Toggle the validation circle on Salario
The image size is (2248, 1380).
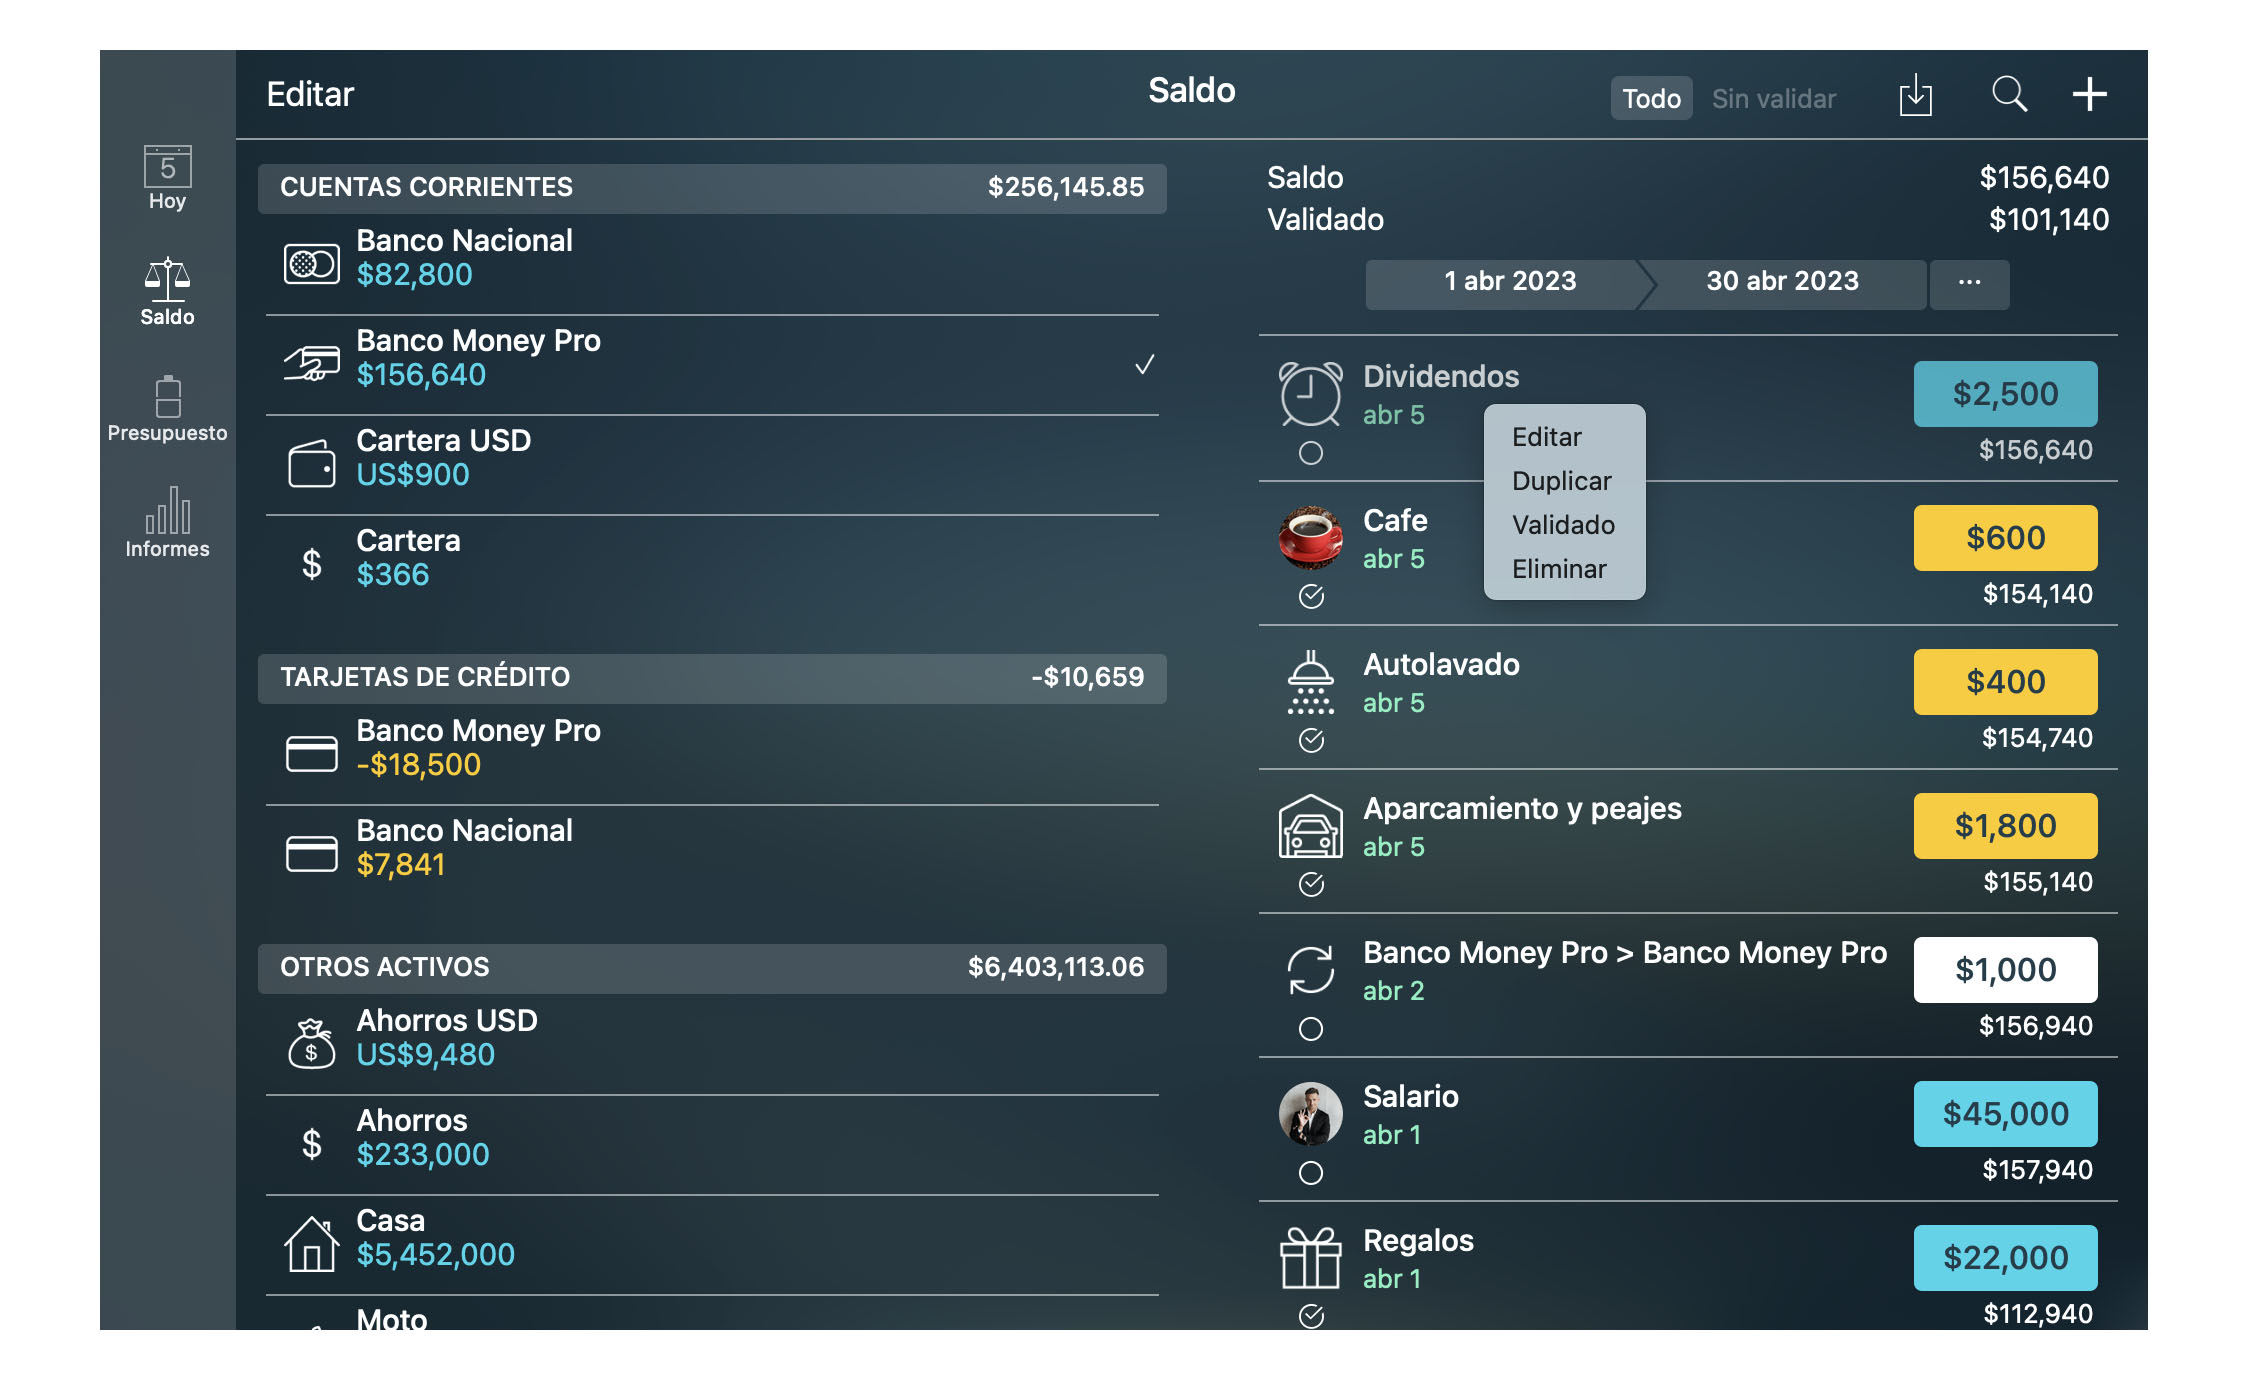click(1311, 1174)
